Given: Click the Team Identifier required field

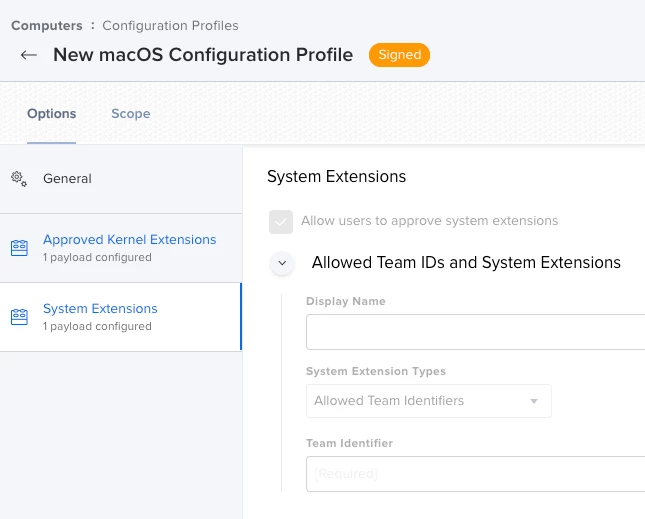Looking at the screenshot, I should 476,474.
